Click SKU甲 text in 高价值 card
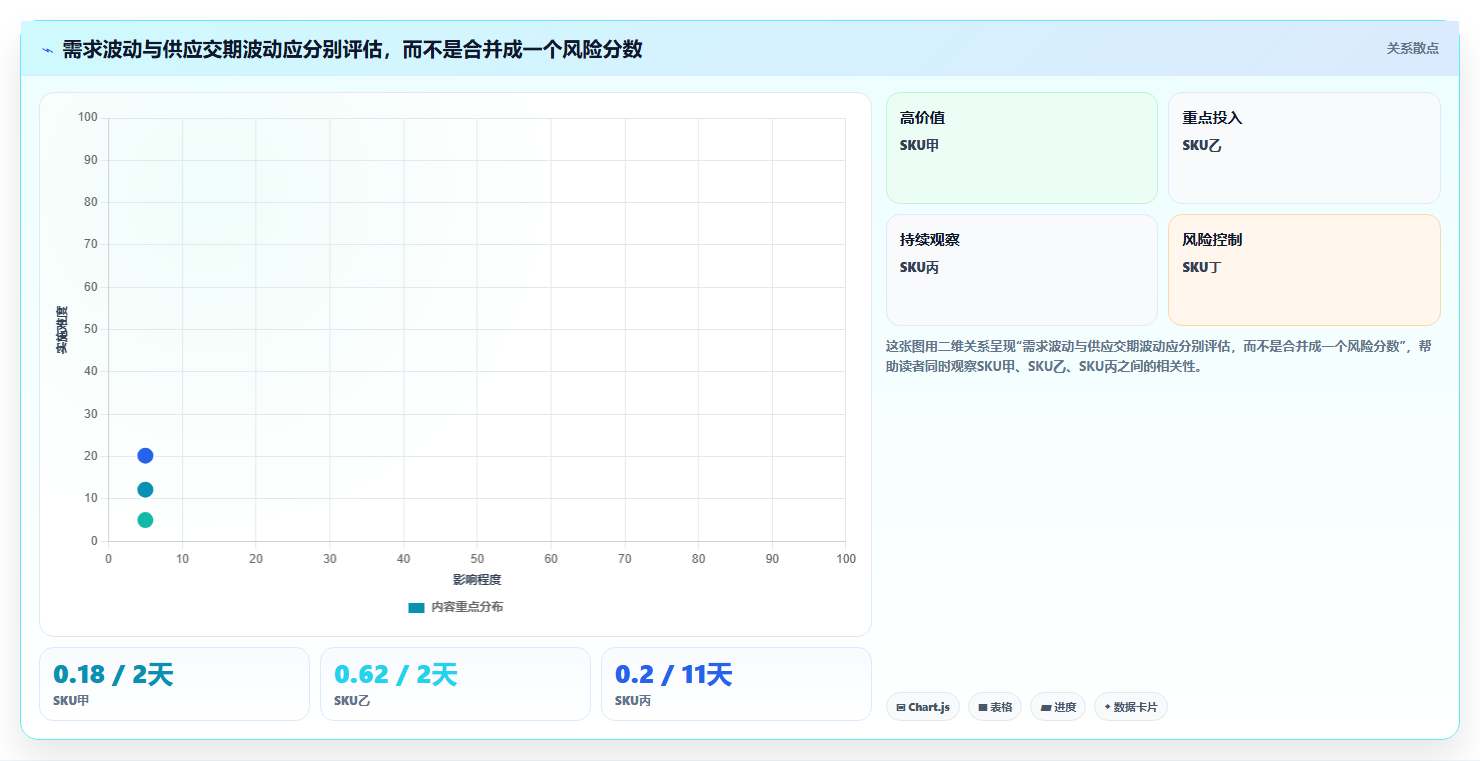 tap(919, 145)
